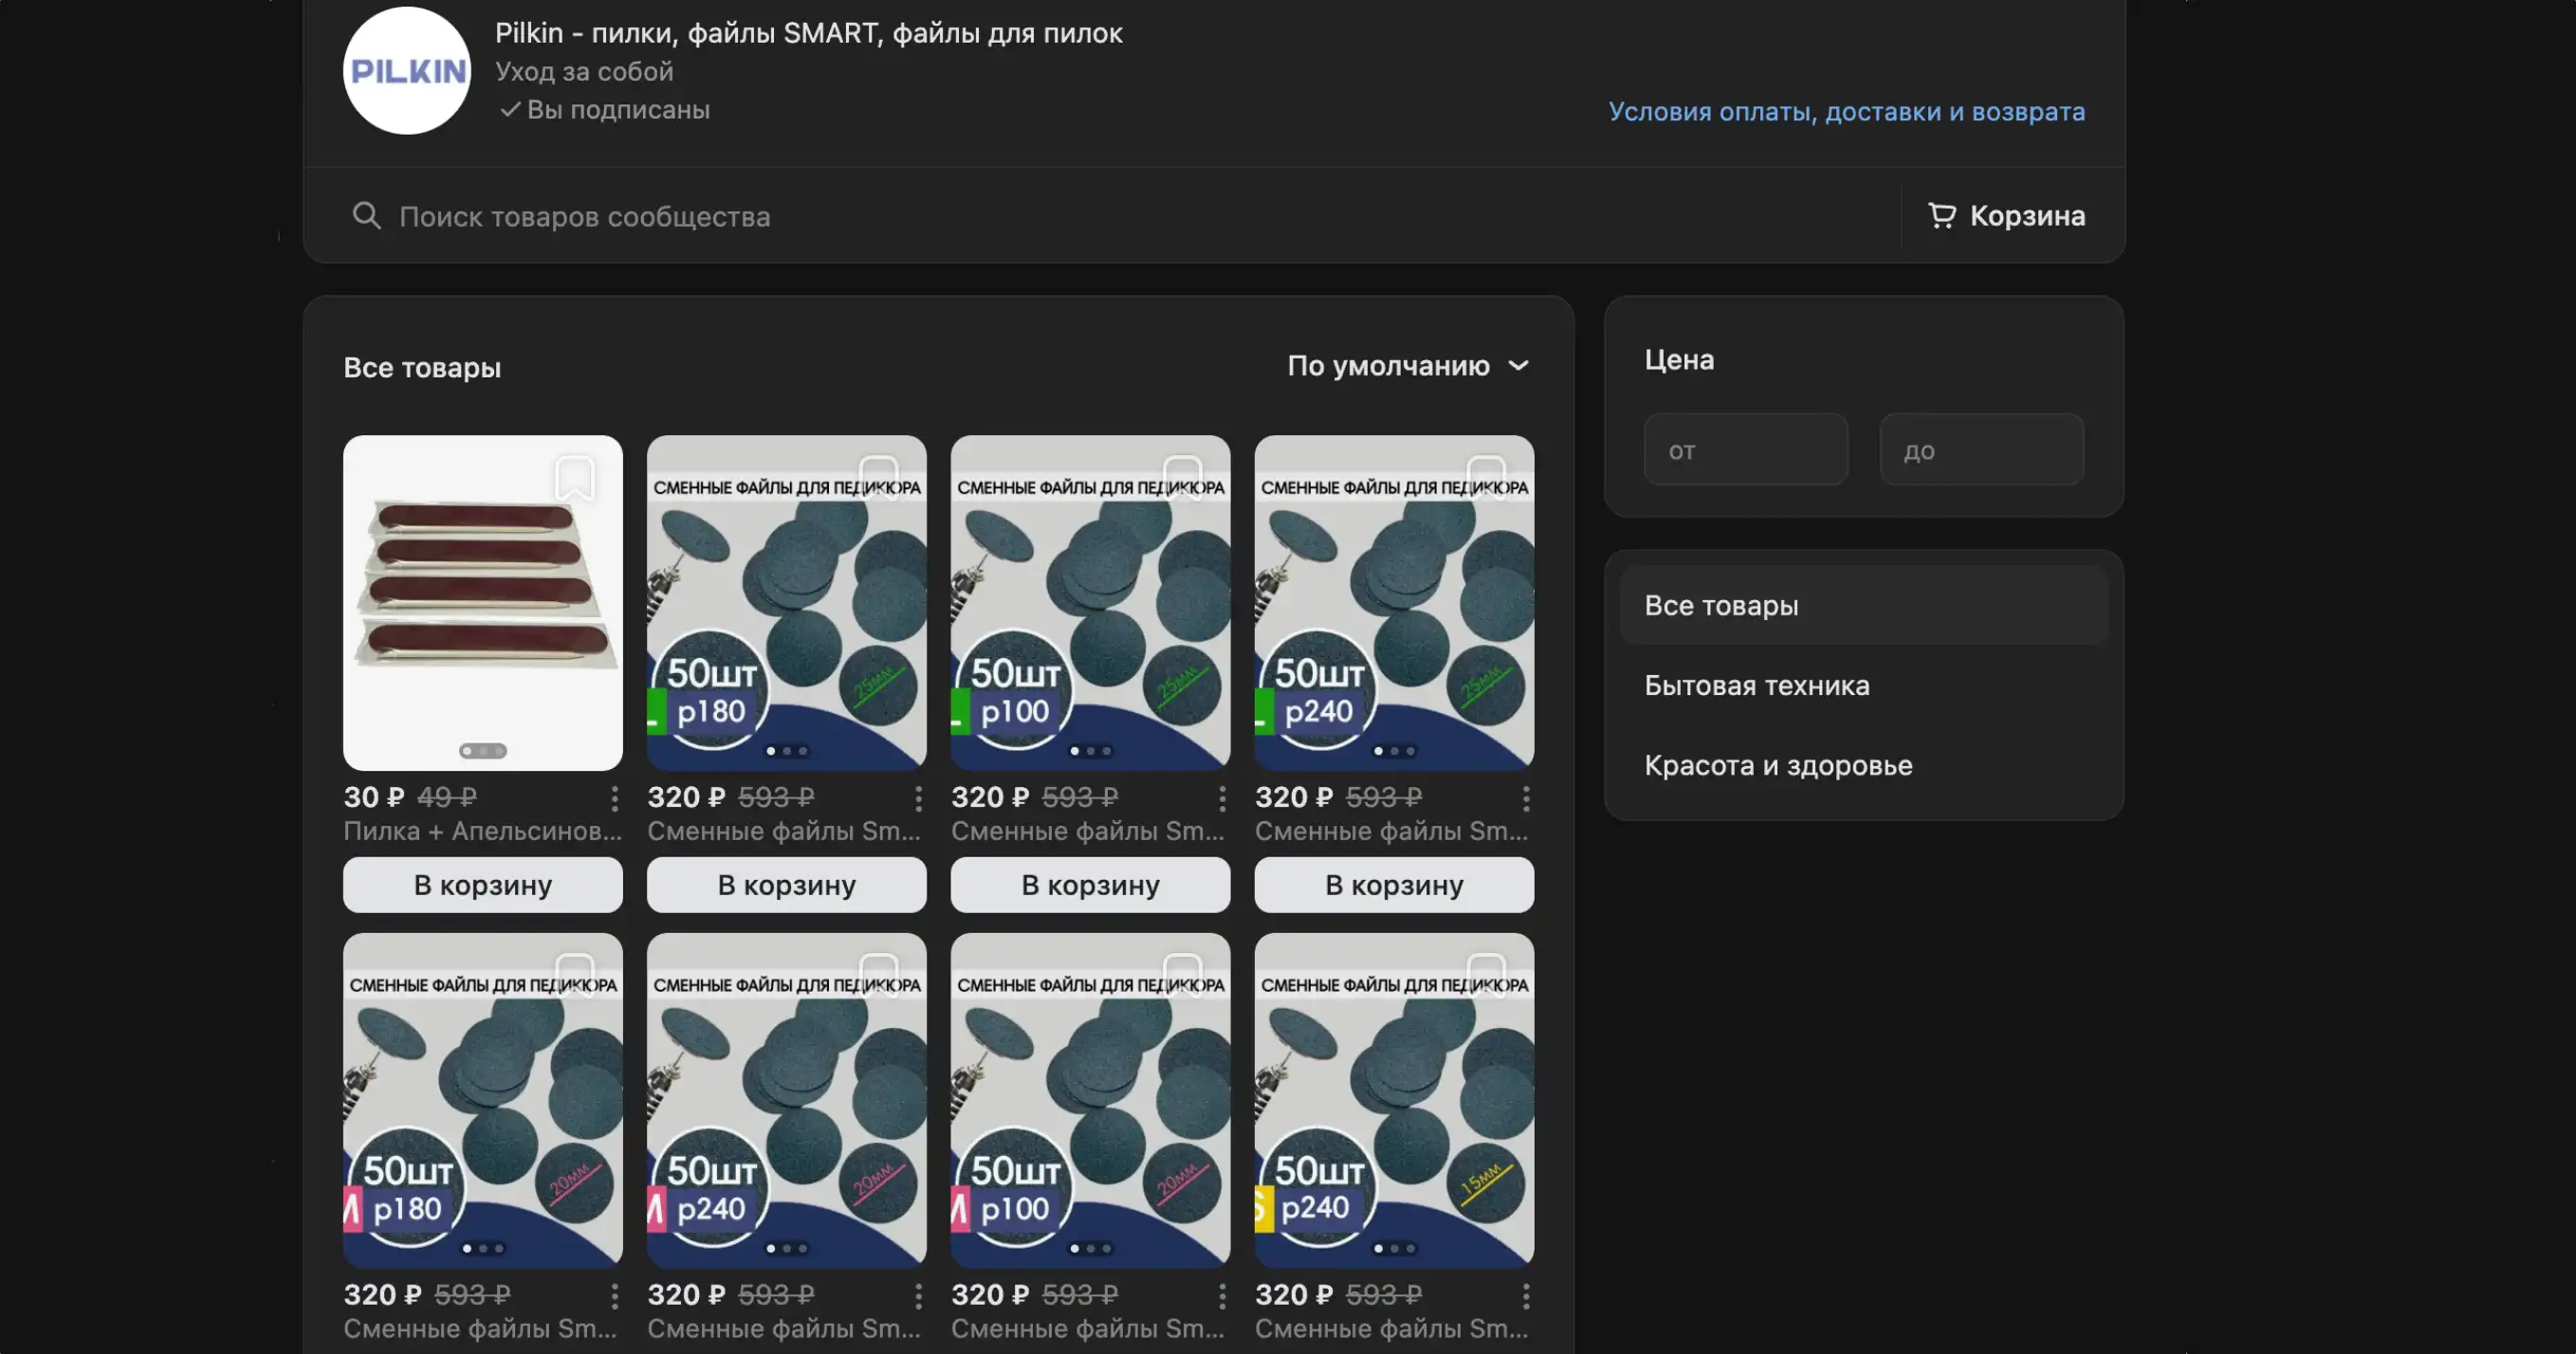Screen dimensions: 2576x1354
Task: Click the PILKIN community logo
Action: click(407, 71)
